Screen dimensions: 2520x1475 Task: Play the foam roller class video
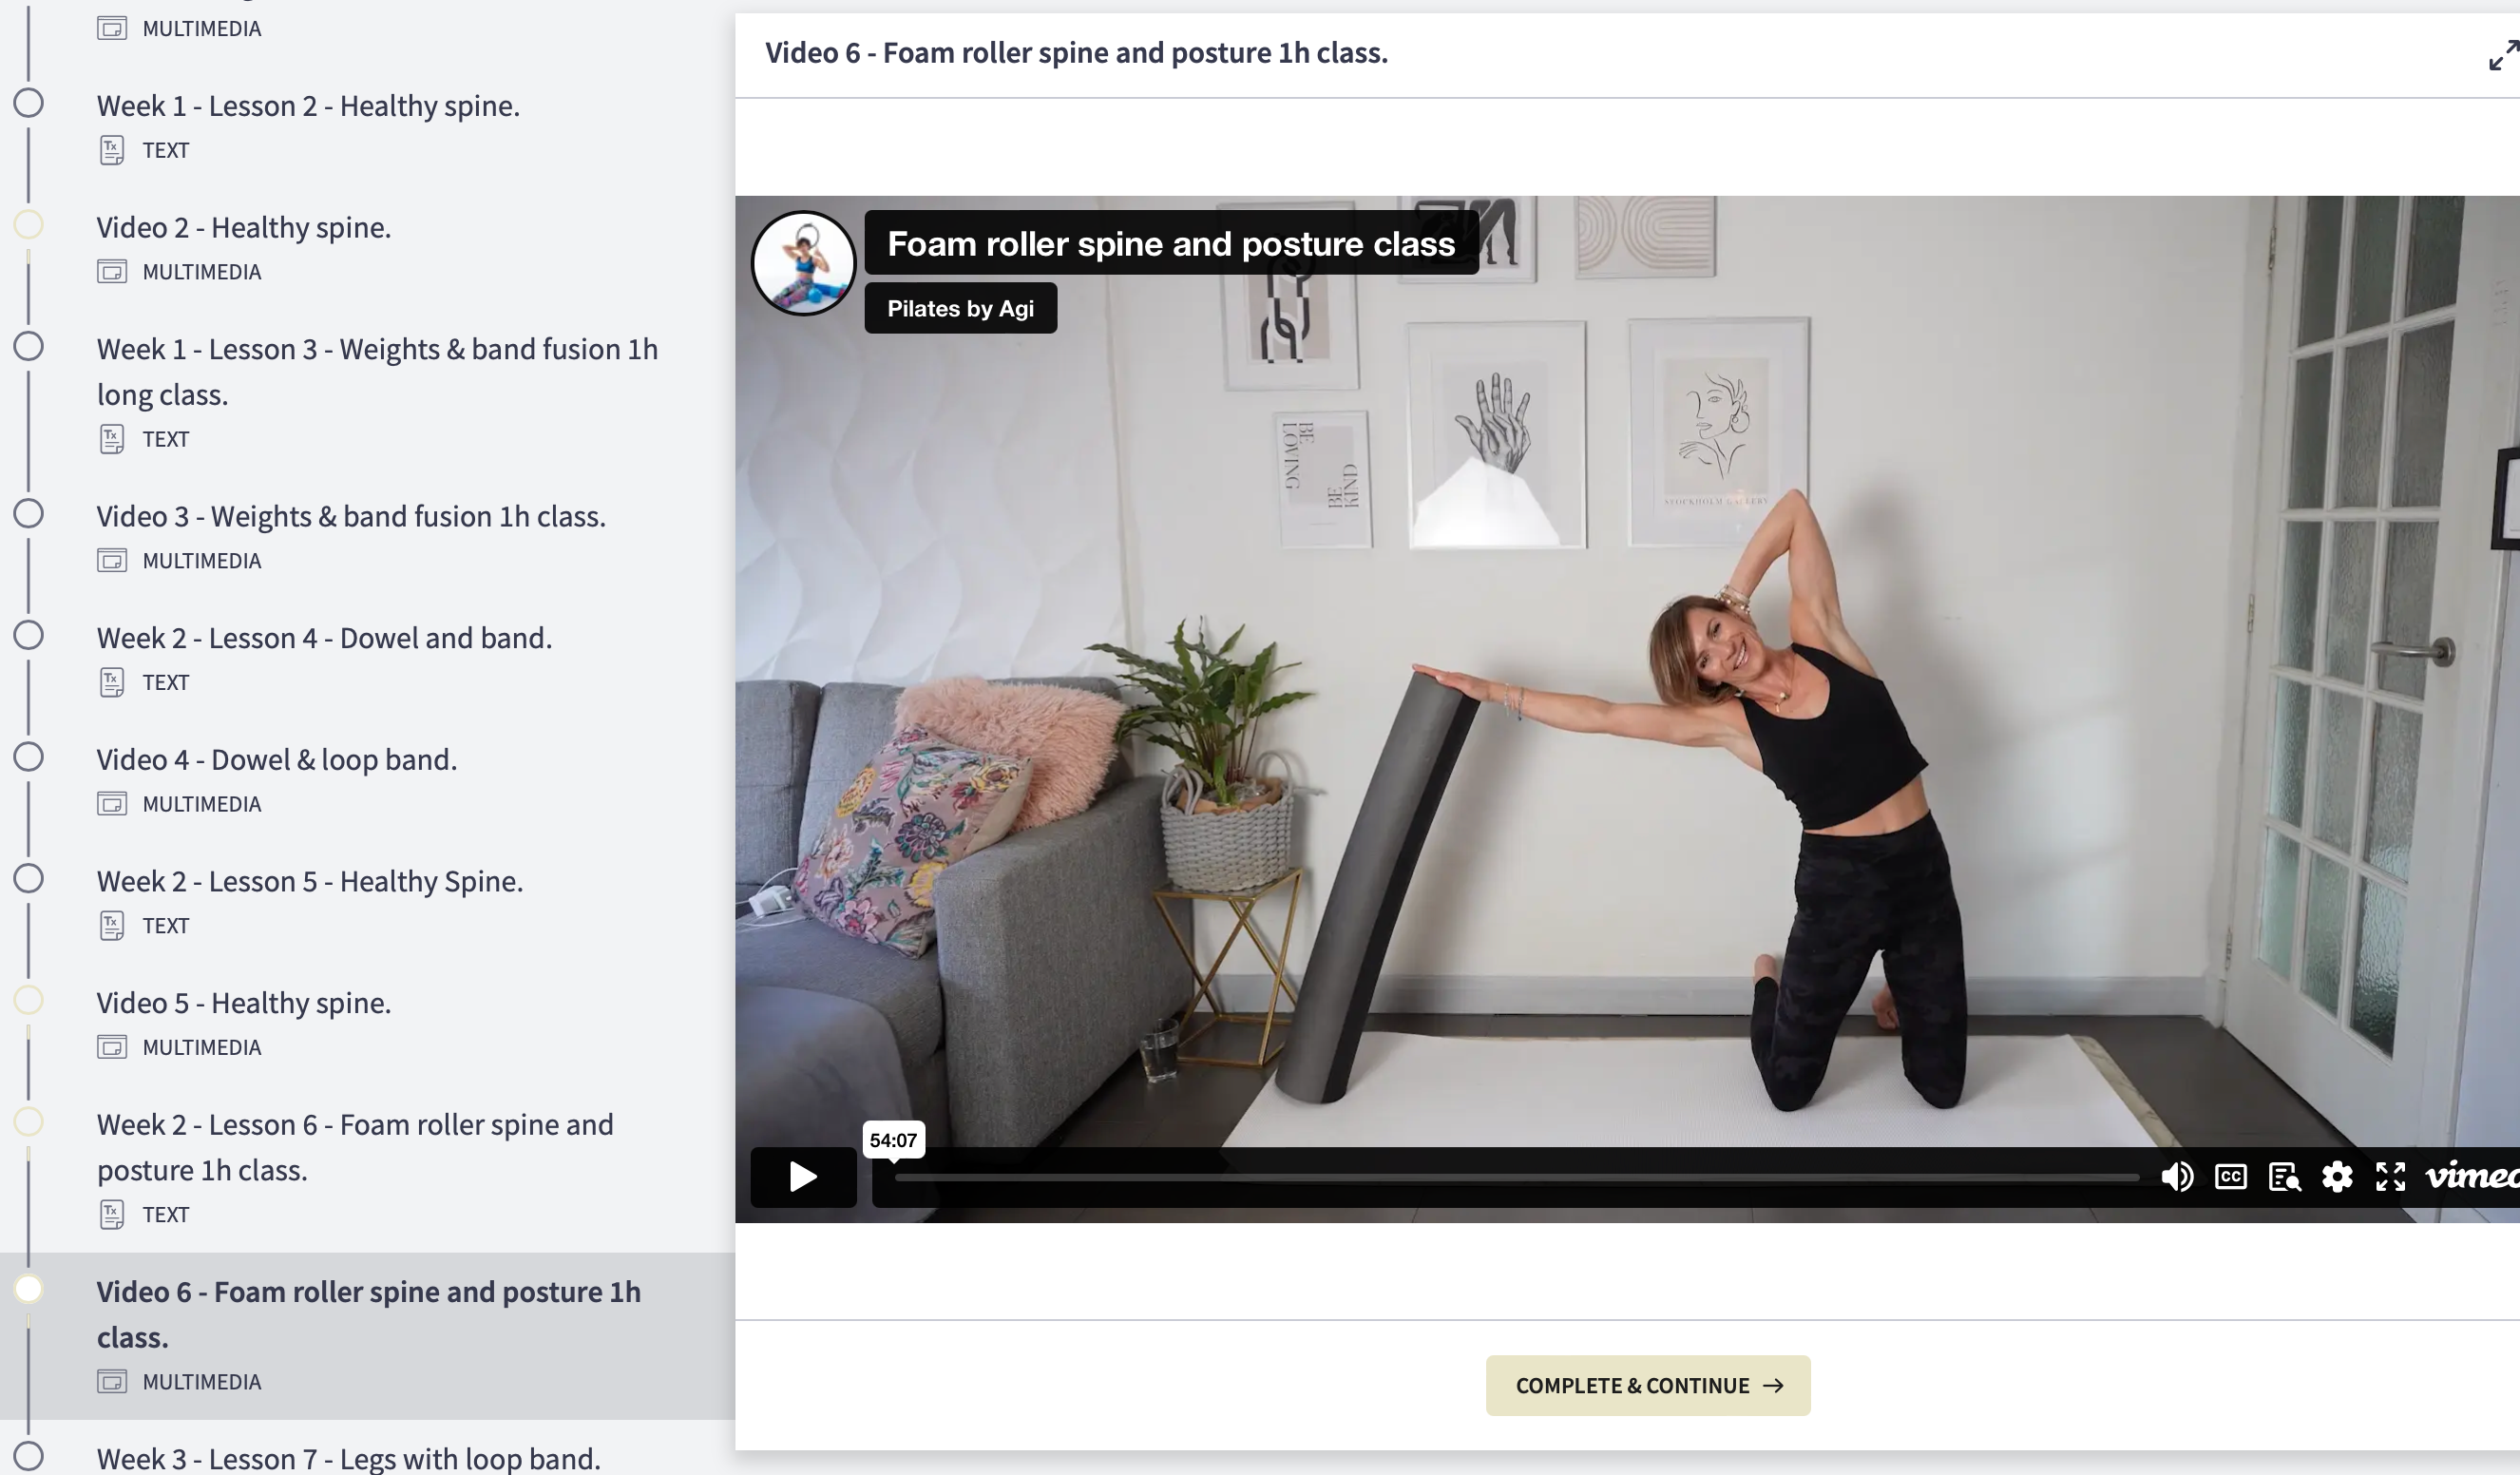[x=803, y=1176]
